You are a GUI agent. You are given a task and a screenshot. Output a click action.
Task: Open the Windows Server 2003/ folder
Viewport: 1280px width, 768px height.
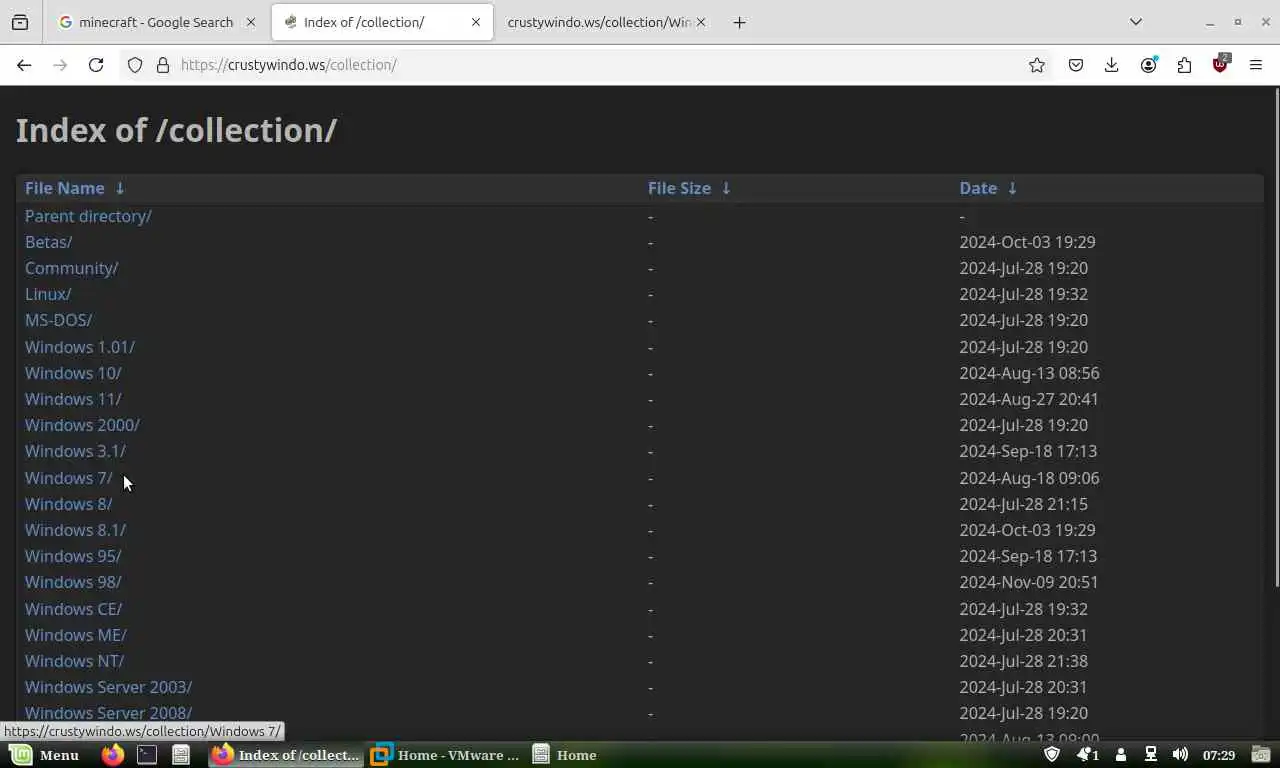click(x=108, y=687)
